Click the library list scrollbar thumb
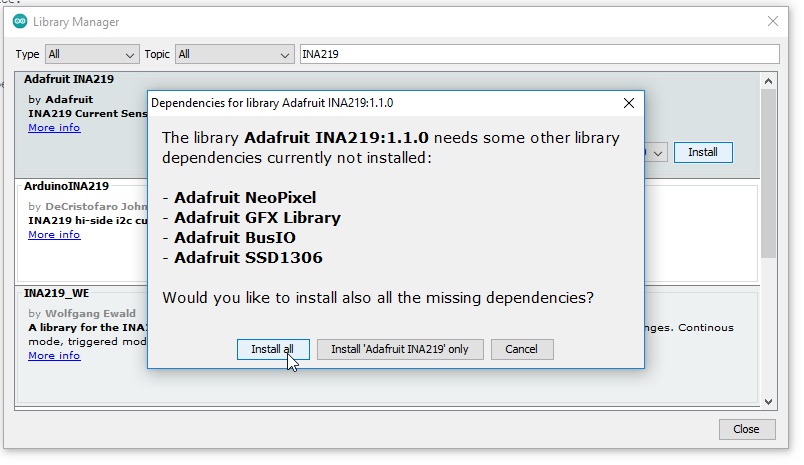Viewport: 804px width, 465px height. 768,170
